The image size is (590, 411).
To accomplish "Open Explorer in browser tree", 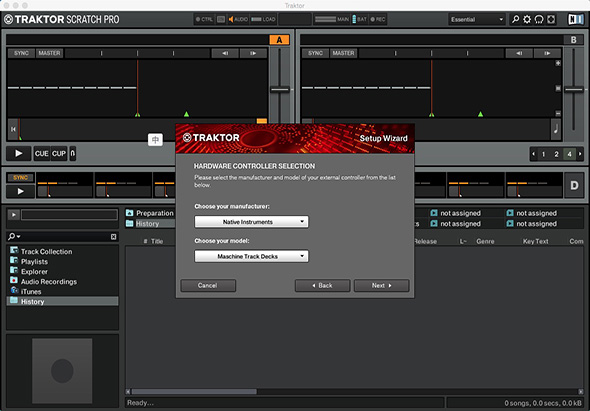I will click(34, 271).
